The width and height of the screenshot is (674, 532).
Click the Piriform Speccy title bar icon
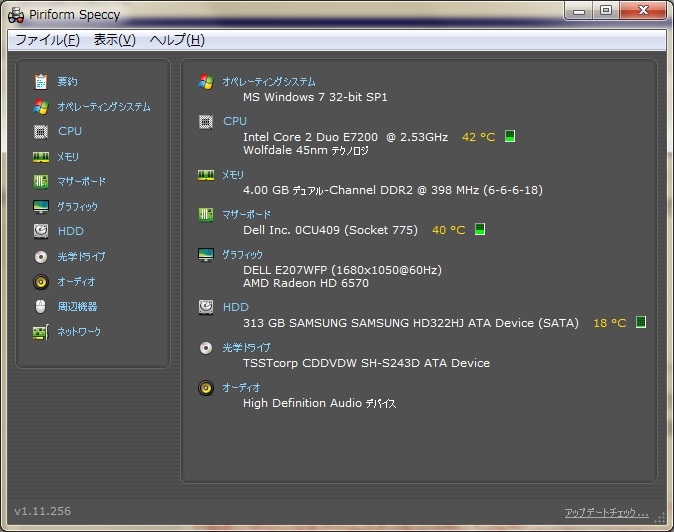[16, 15]
